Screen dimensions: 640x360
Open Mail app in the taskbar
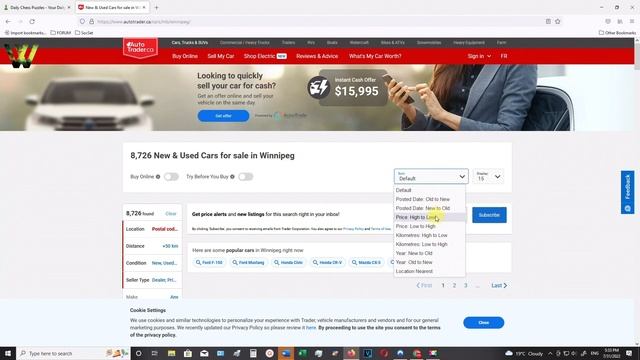tap(204, 353)
